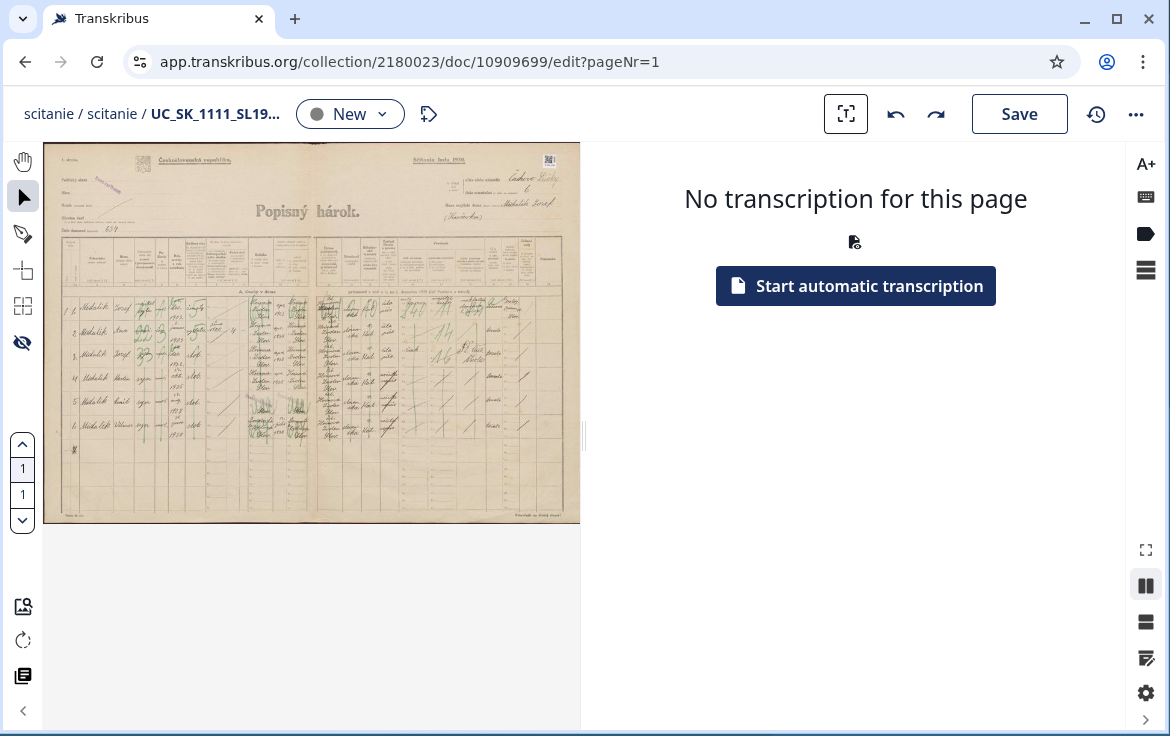Click the scitanie collection breadcrumb
The image size is (1170, 736).
(x=49, y=114)
